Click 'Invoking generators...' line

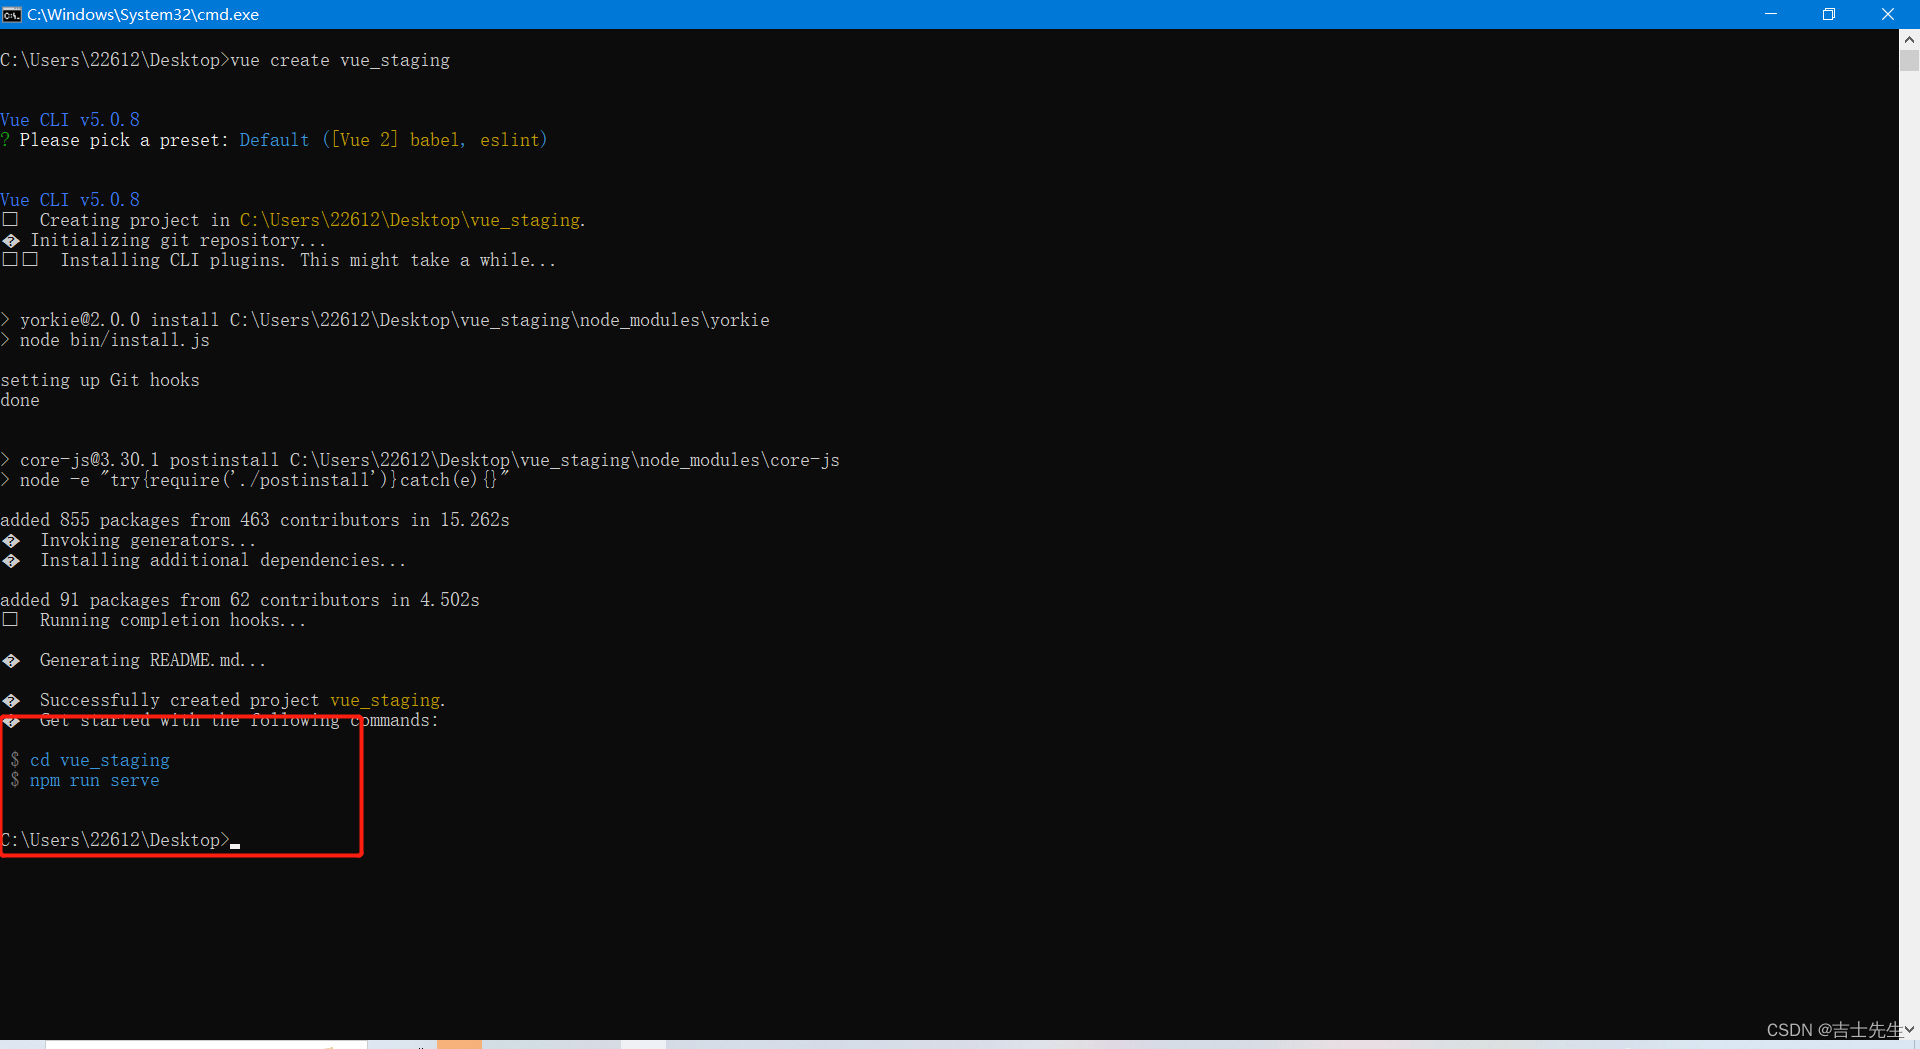click(x=129, y=540)
